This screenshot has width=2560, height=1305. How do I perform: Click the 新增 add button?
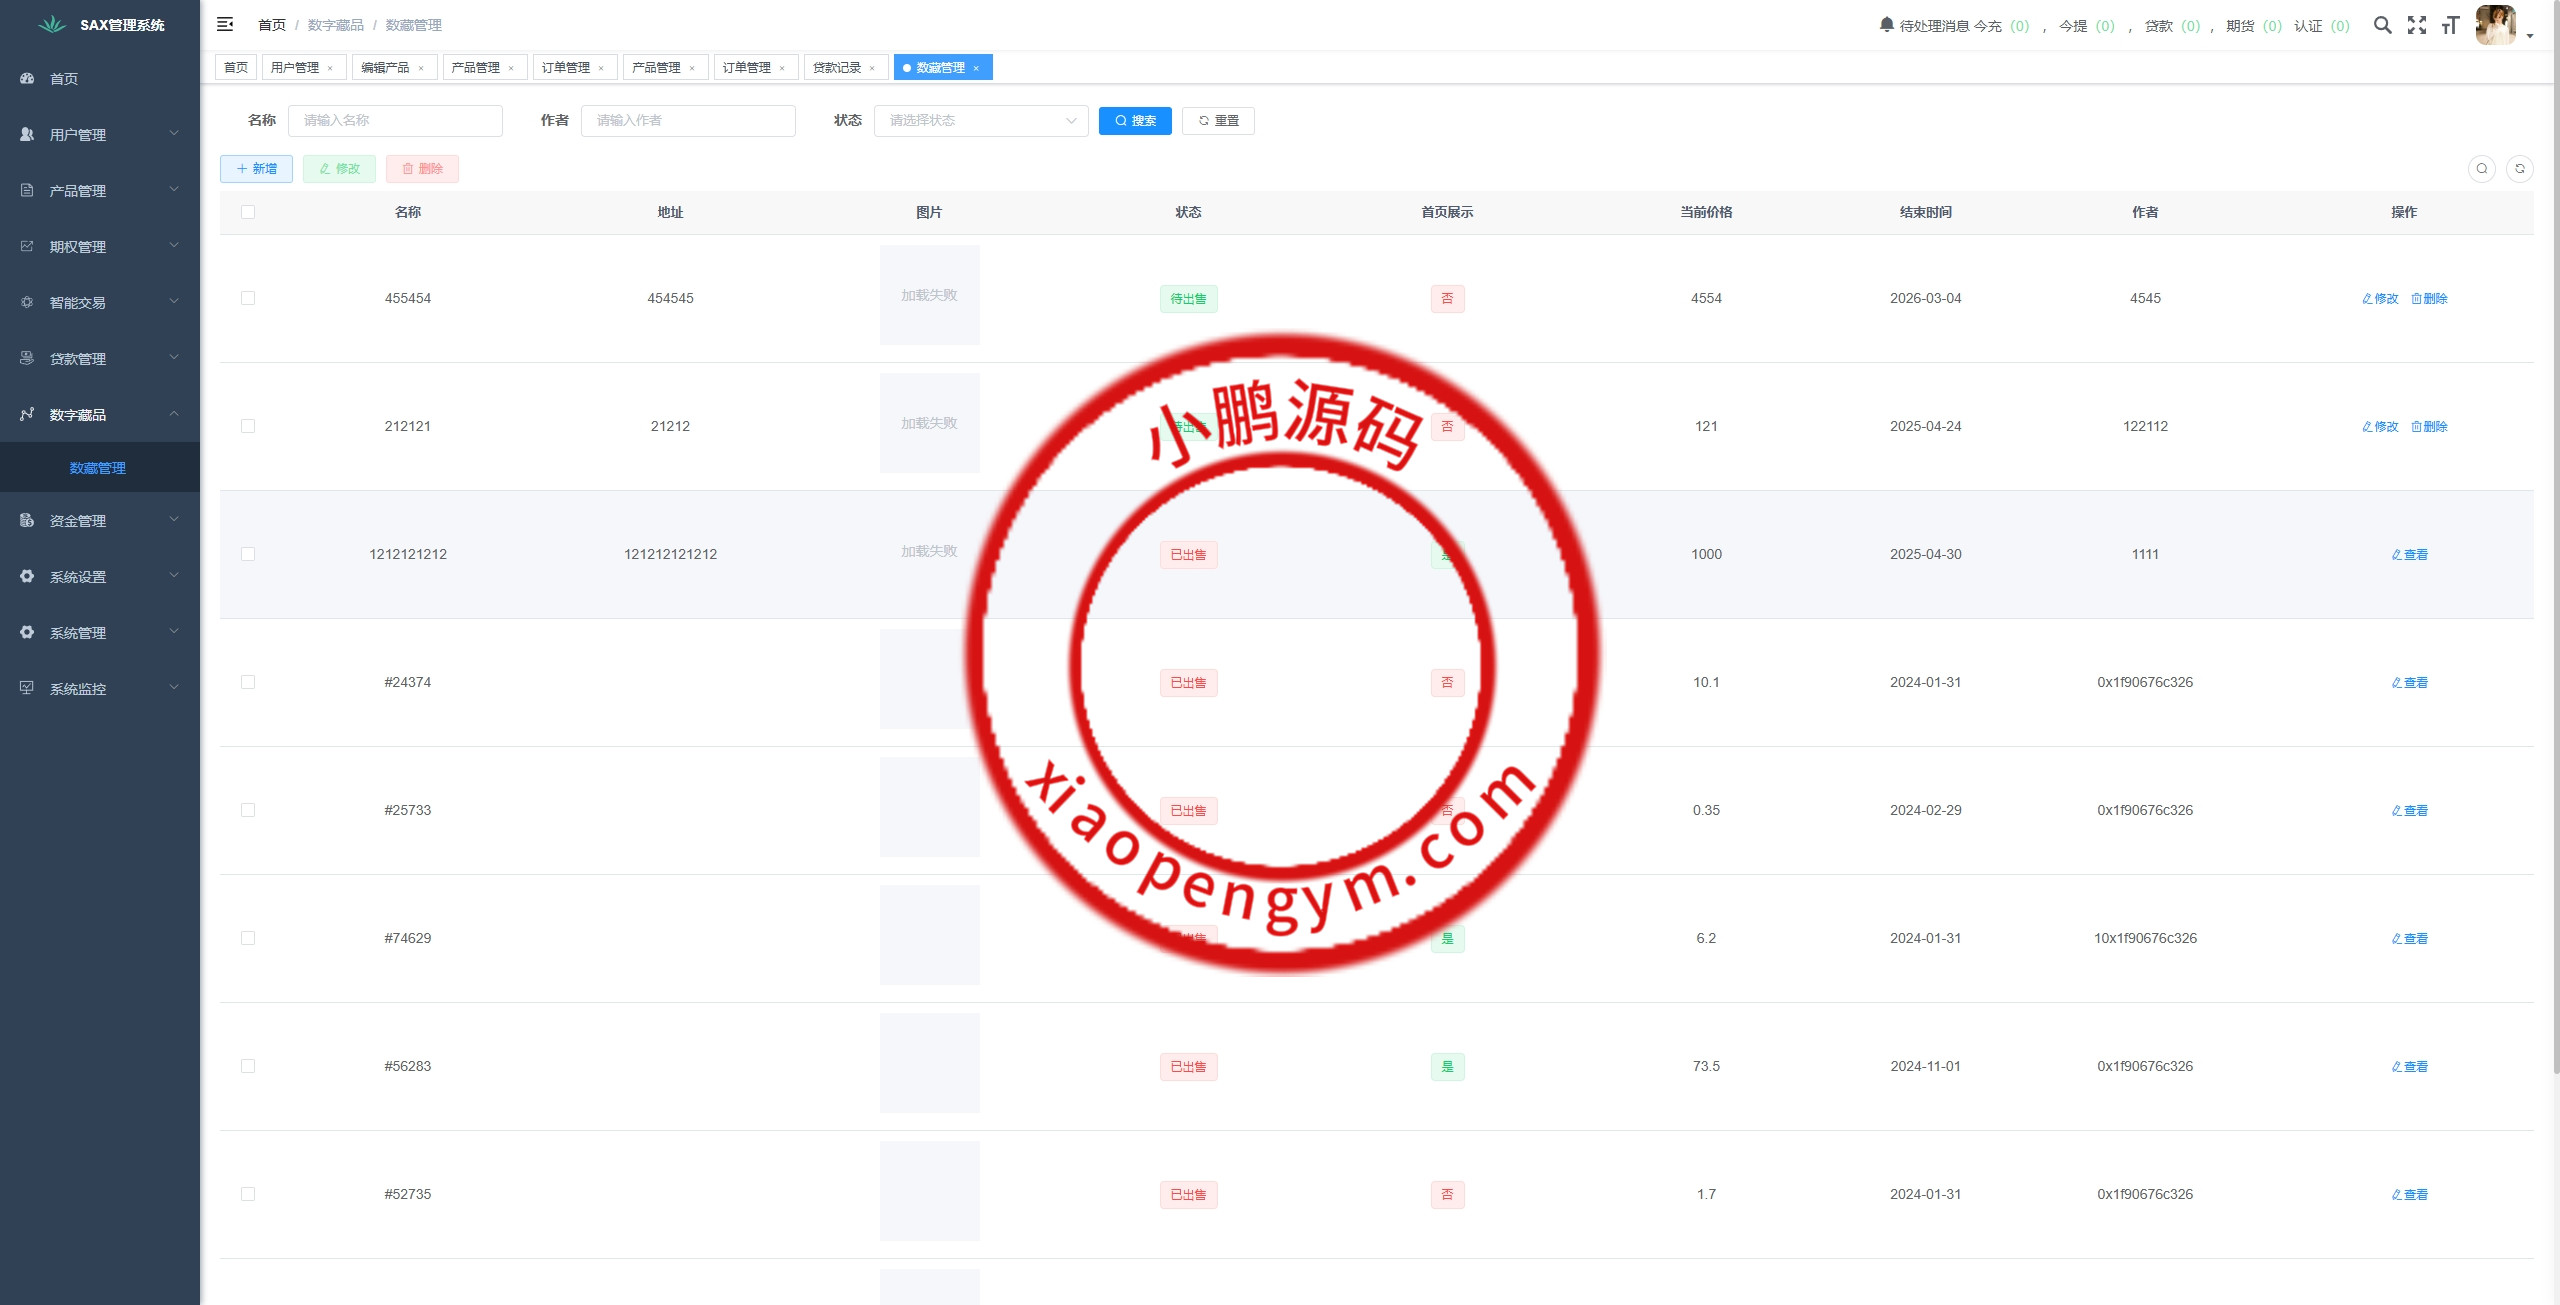[x=256, y=169]
